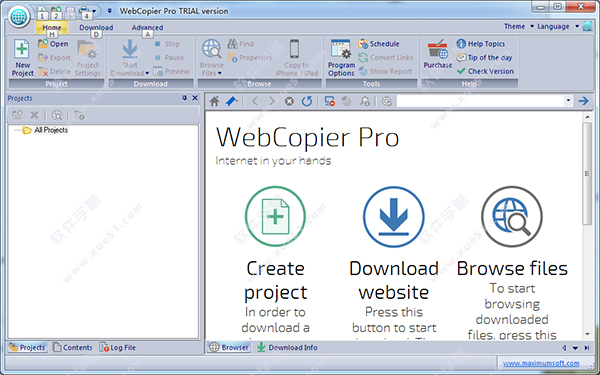Click the Find binoculars button
The width and height of the screenshot is (600, 375).
point(240,44)
